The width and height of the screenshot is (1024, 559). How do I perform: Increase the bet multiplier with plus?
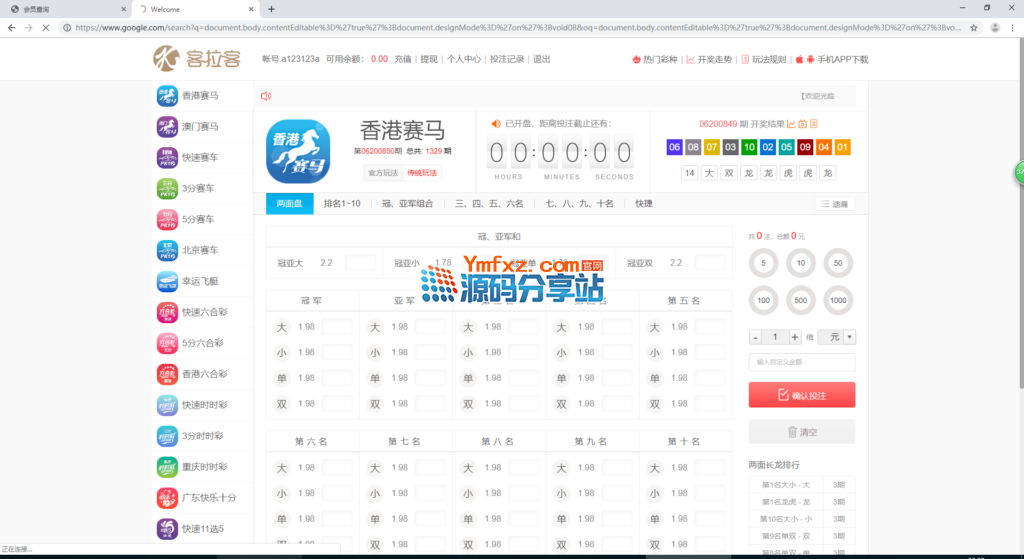point(795,337)
